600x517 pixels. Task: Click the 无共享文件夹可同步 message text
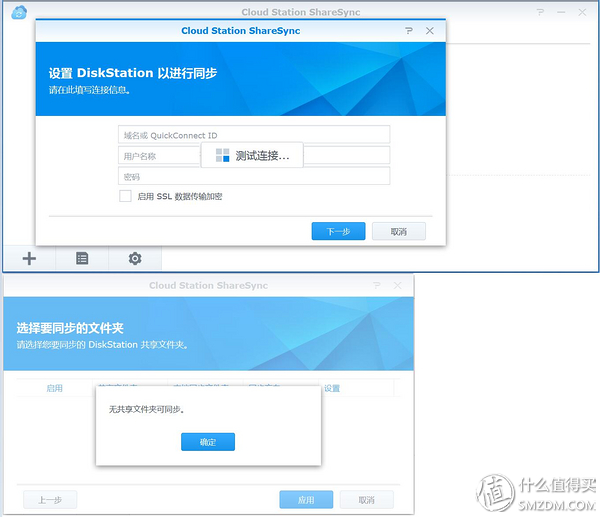pos(147,409)
